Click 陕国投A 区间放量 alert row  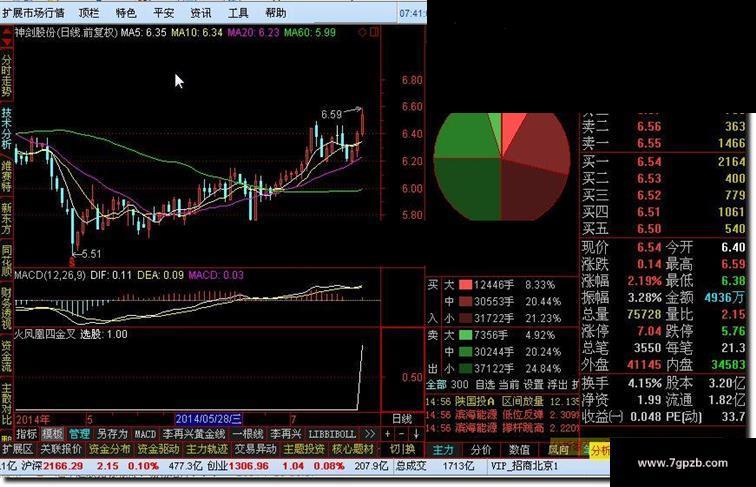tap(502, 401)
